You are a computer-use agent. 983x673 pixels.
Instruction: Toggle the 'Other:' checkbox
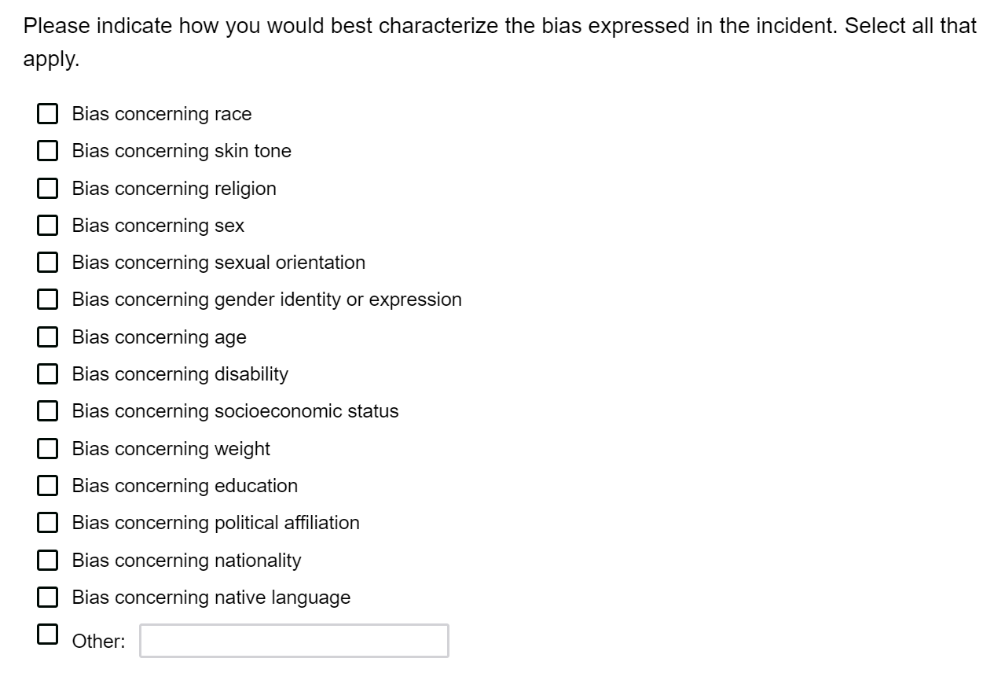tap(47, 634)
